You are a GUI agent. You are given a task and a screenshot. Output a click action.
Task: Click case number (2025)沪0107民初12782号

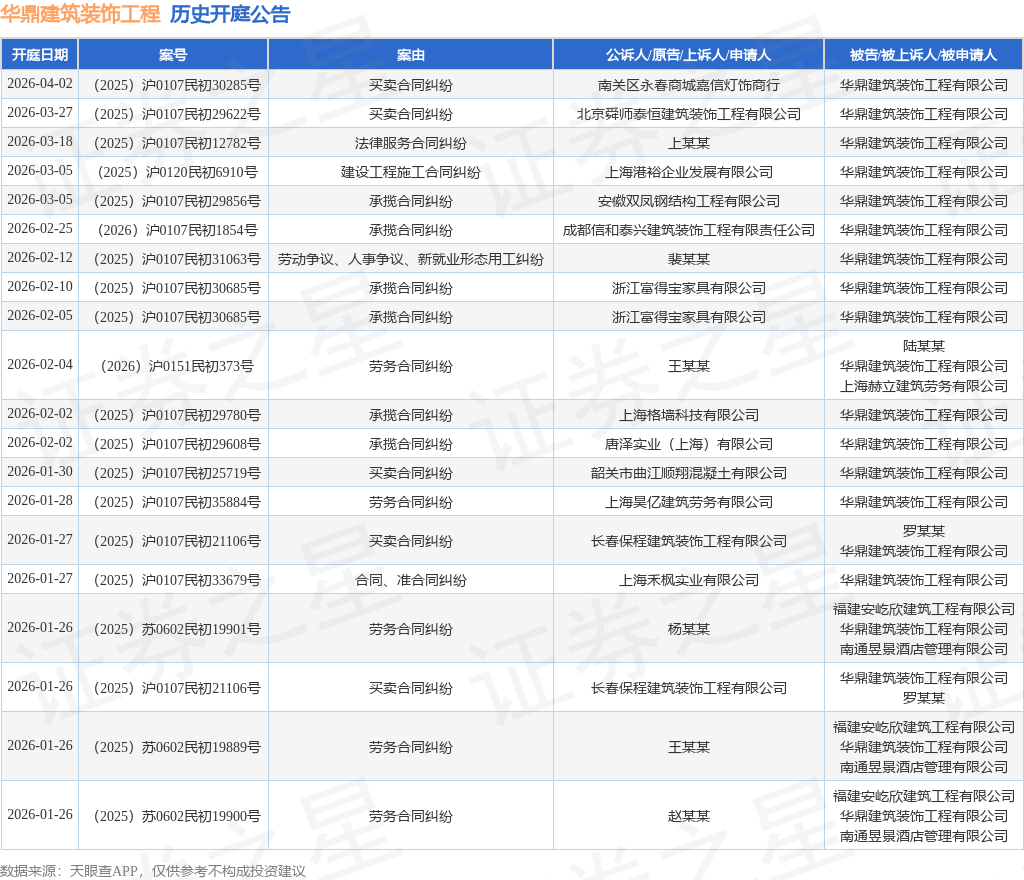[x=173, y=143]
